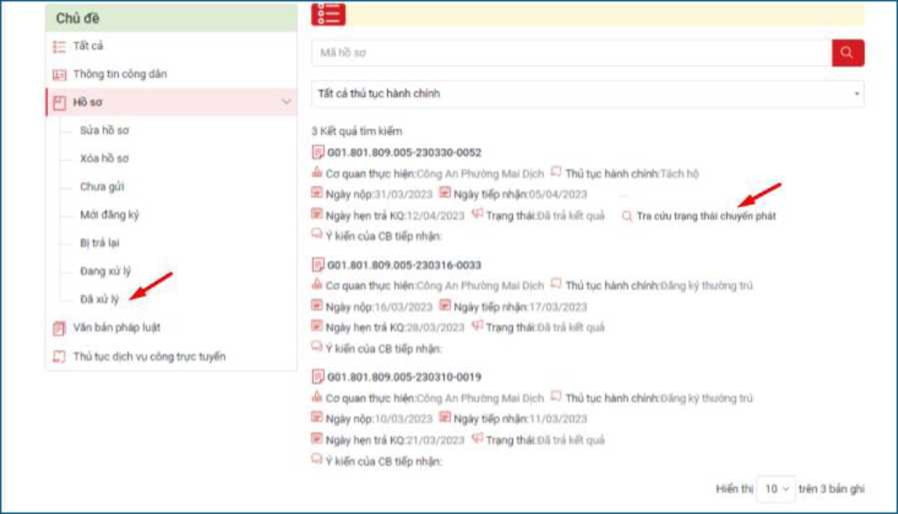Click the Văn bản pháp luật icon
This screenshot has width=898, height=514.
[59, 328]
